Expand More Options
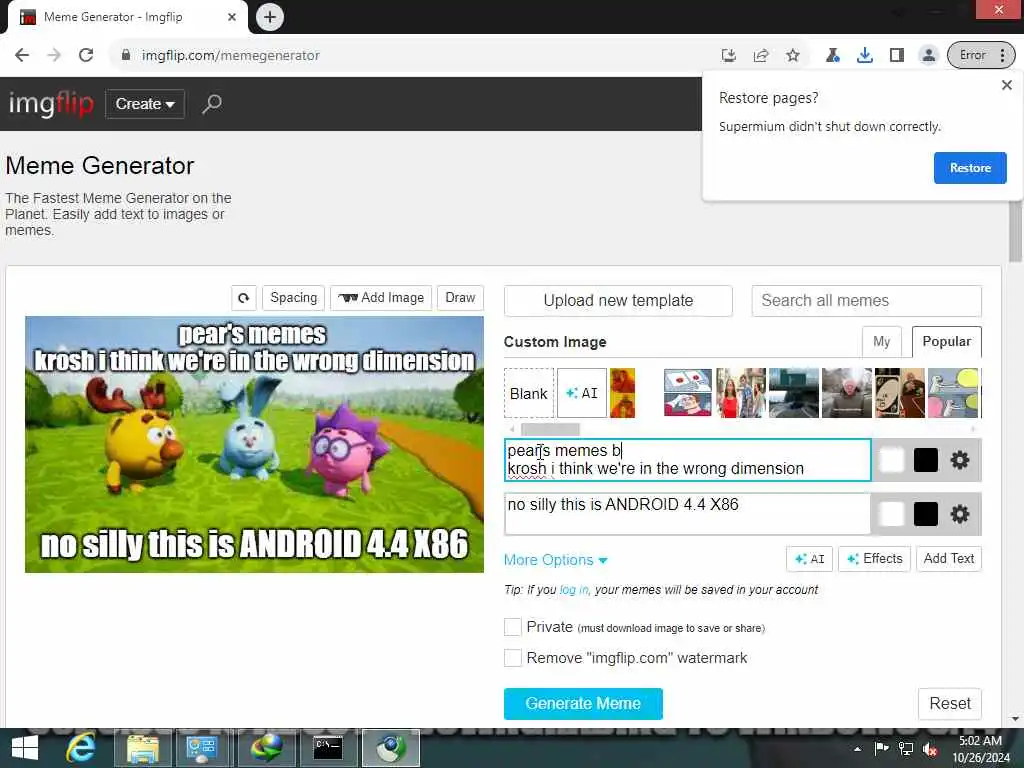 click(556, 560)
